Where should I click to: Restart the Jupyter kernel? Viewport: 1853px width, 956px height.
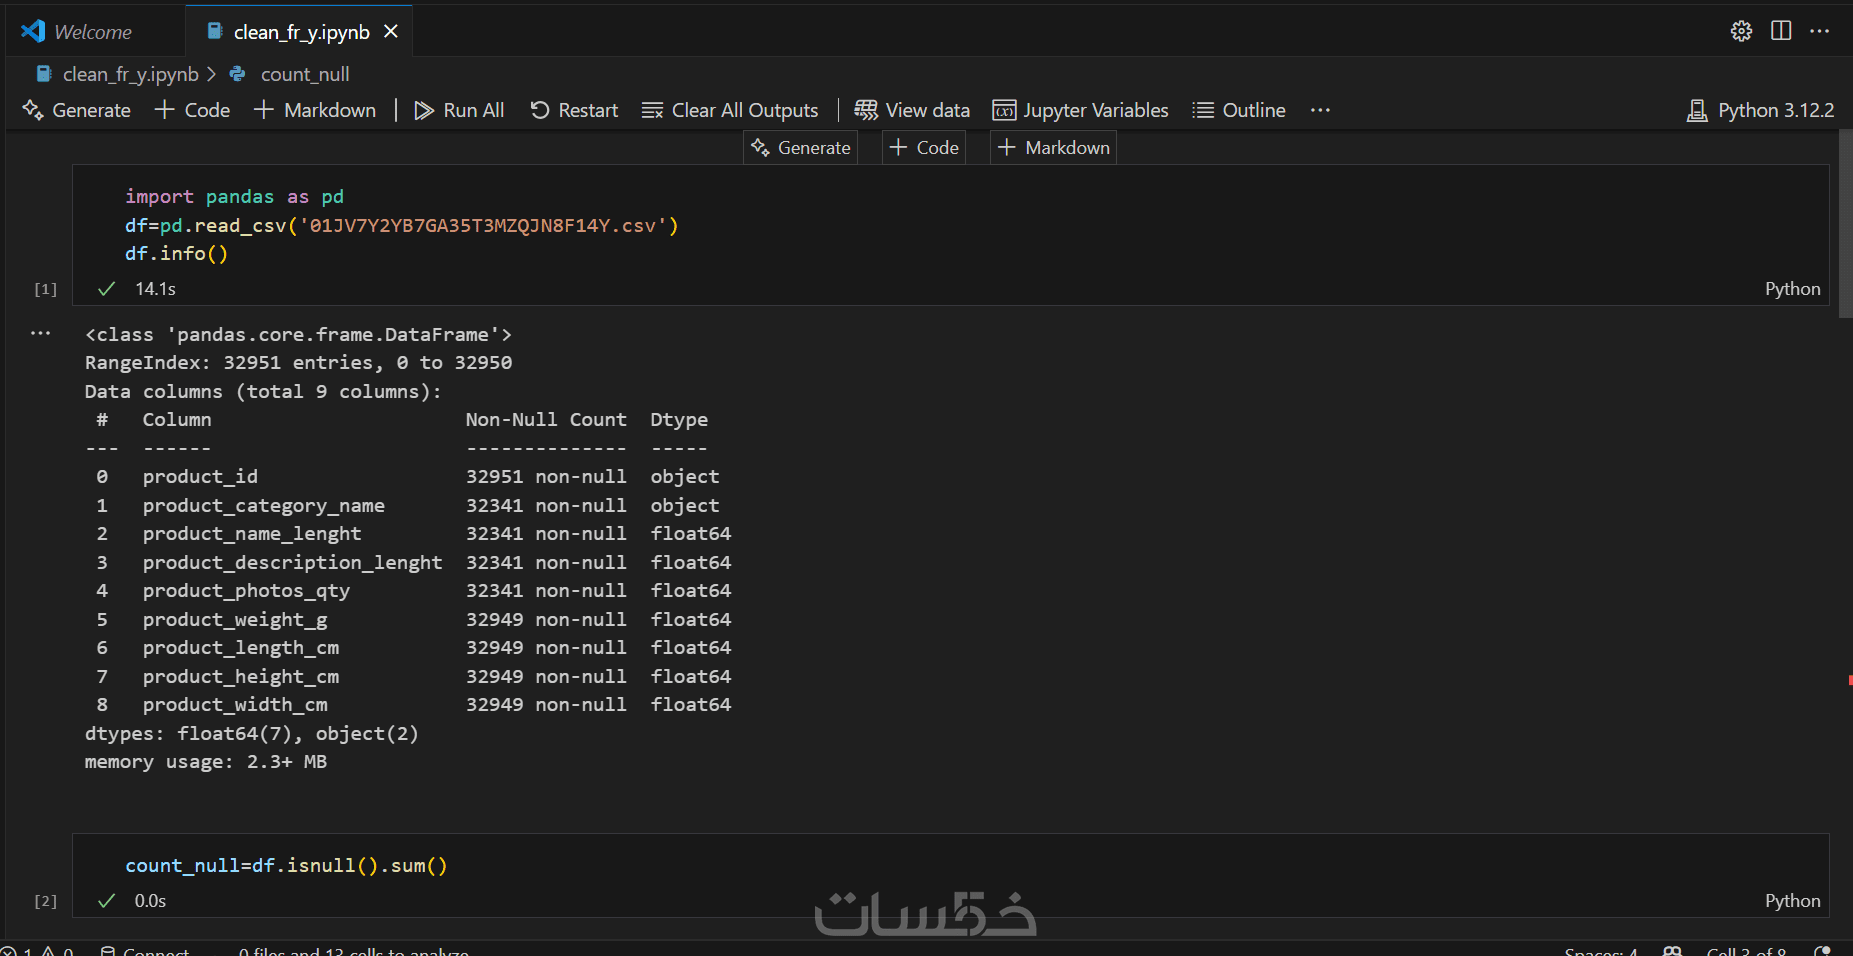pyautogui.click(x=574, y=110)
